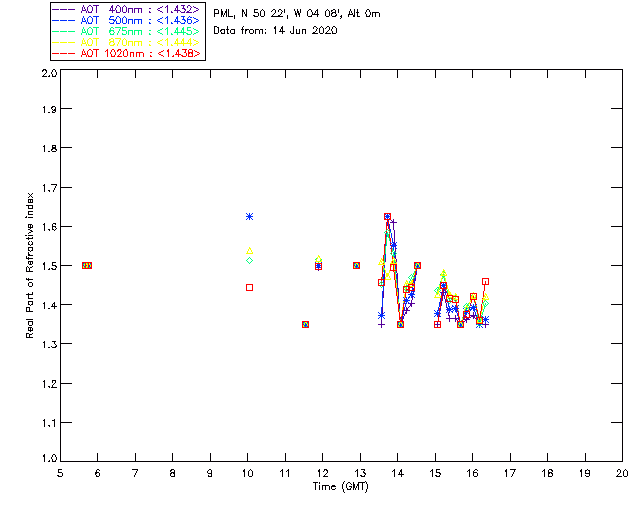Click the 1.0 y-axis tick label
Image resolution: width=640 pixels, height=512 pixels.
coord(49,458)
